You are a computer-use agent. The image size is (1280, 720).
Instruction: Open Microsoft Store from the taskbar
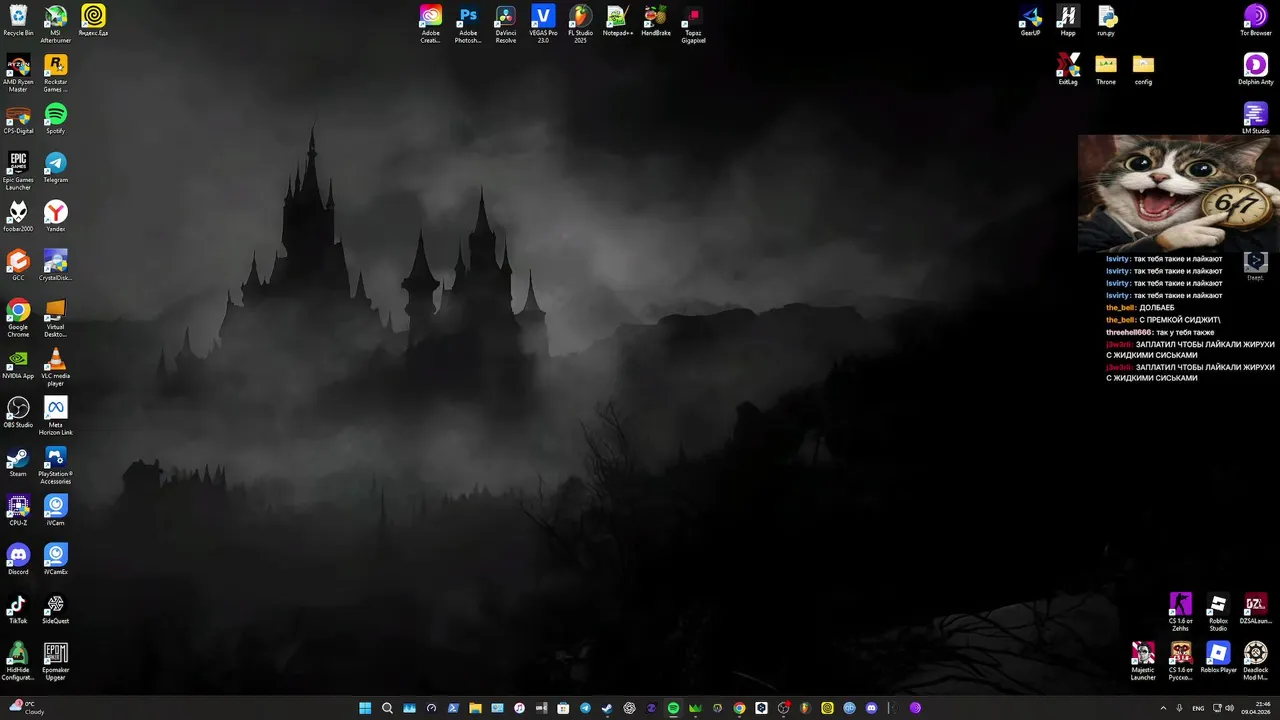click(563, 708)
